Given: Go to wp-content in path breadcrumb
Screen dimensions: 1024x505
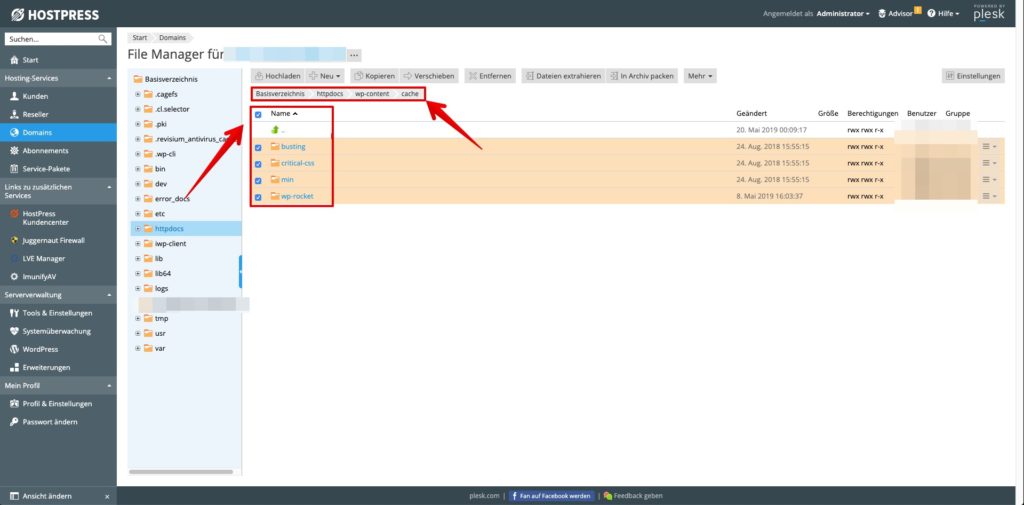Looking at the screenshot, I should [x=372, y=94].
